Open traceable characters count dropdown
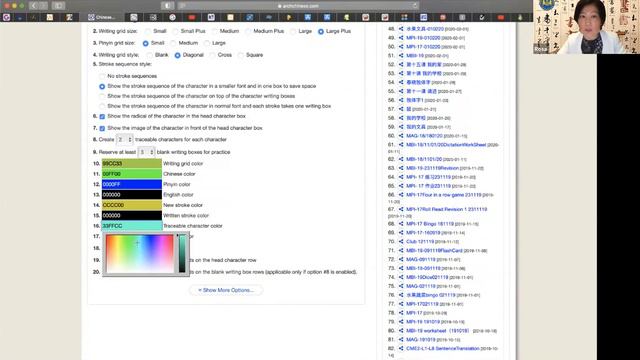Viewport: 640px width, 360px height. [124, 140]
